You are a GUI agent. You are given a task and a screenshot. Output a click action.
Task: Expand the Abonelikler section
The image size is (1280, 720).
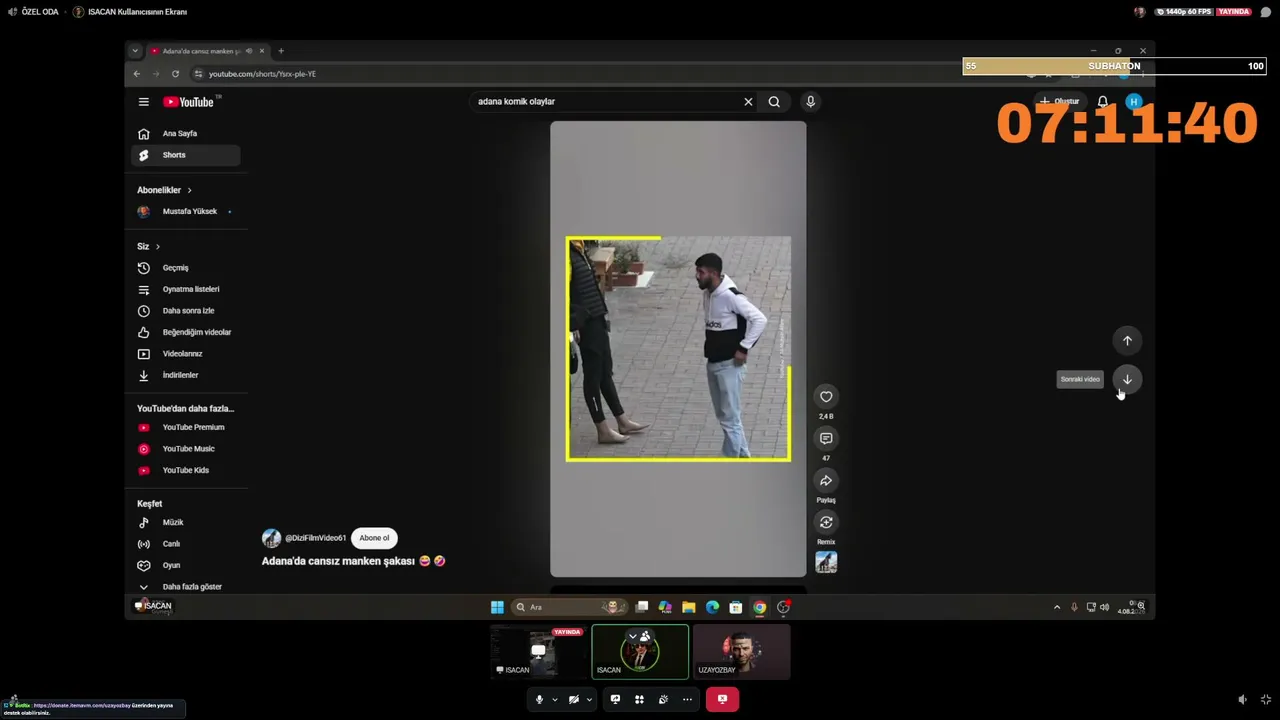(x=164, y=190)
